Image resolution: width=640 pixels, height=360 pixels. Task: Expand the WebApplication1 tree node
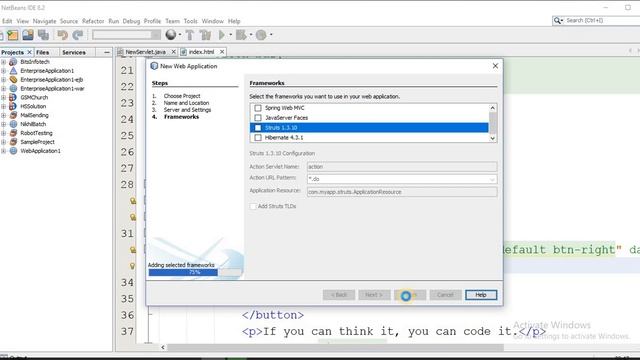pyautogui.click(x=3, y=151)
